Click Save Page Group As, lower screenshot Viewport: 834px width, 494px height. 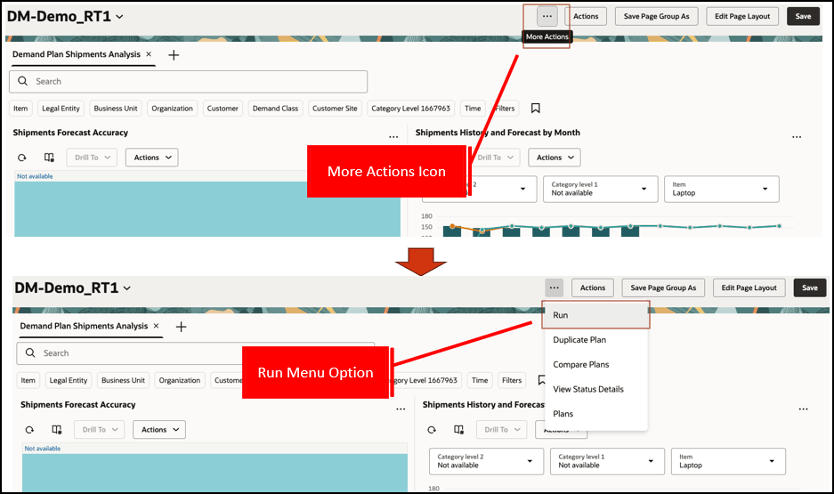(663, 288)
